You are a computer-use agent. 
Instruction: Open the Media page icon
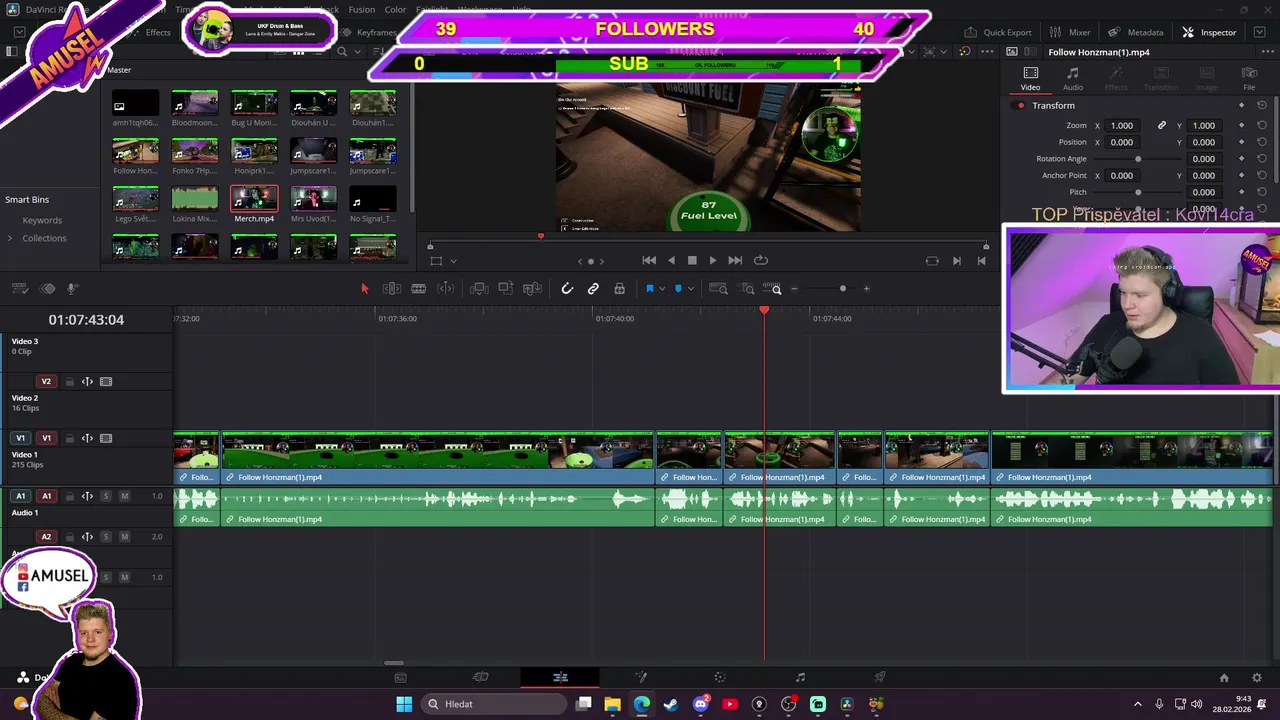401,677
